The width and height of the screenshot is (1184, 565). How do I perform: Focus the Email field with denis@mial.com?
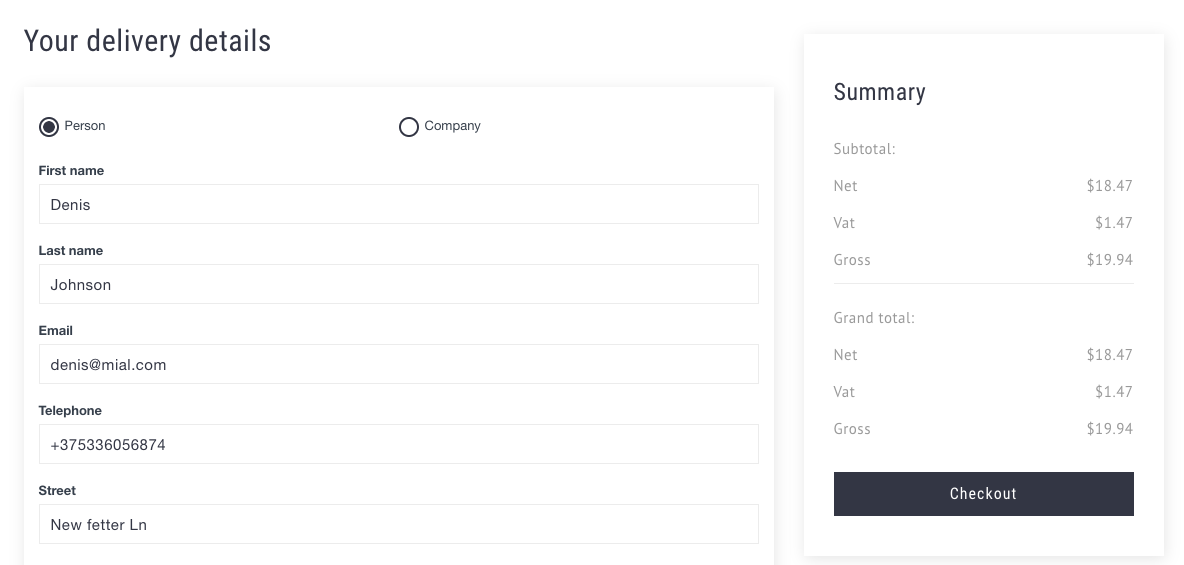point(399,364)
